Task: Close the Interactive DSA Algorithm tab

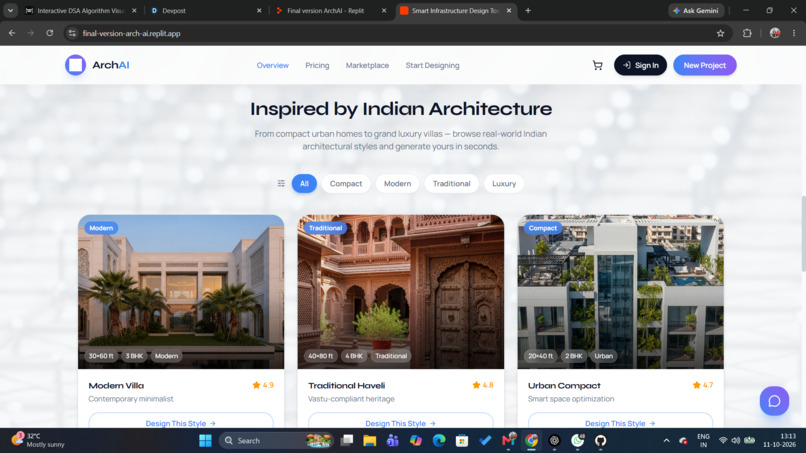Action: coord(134,10)
